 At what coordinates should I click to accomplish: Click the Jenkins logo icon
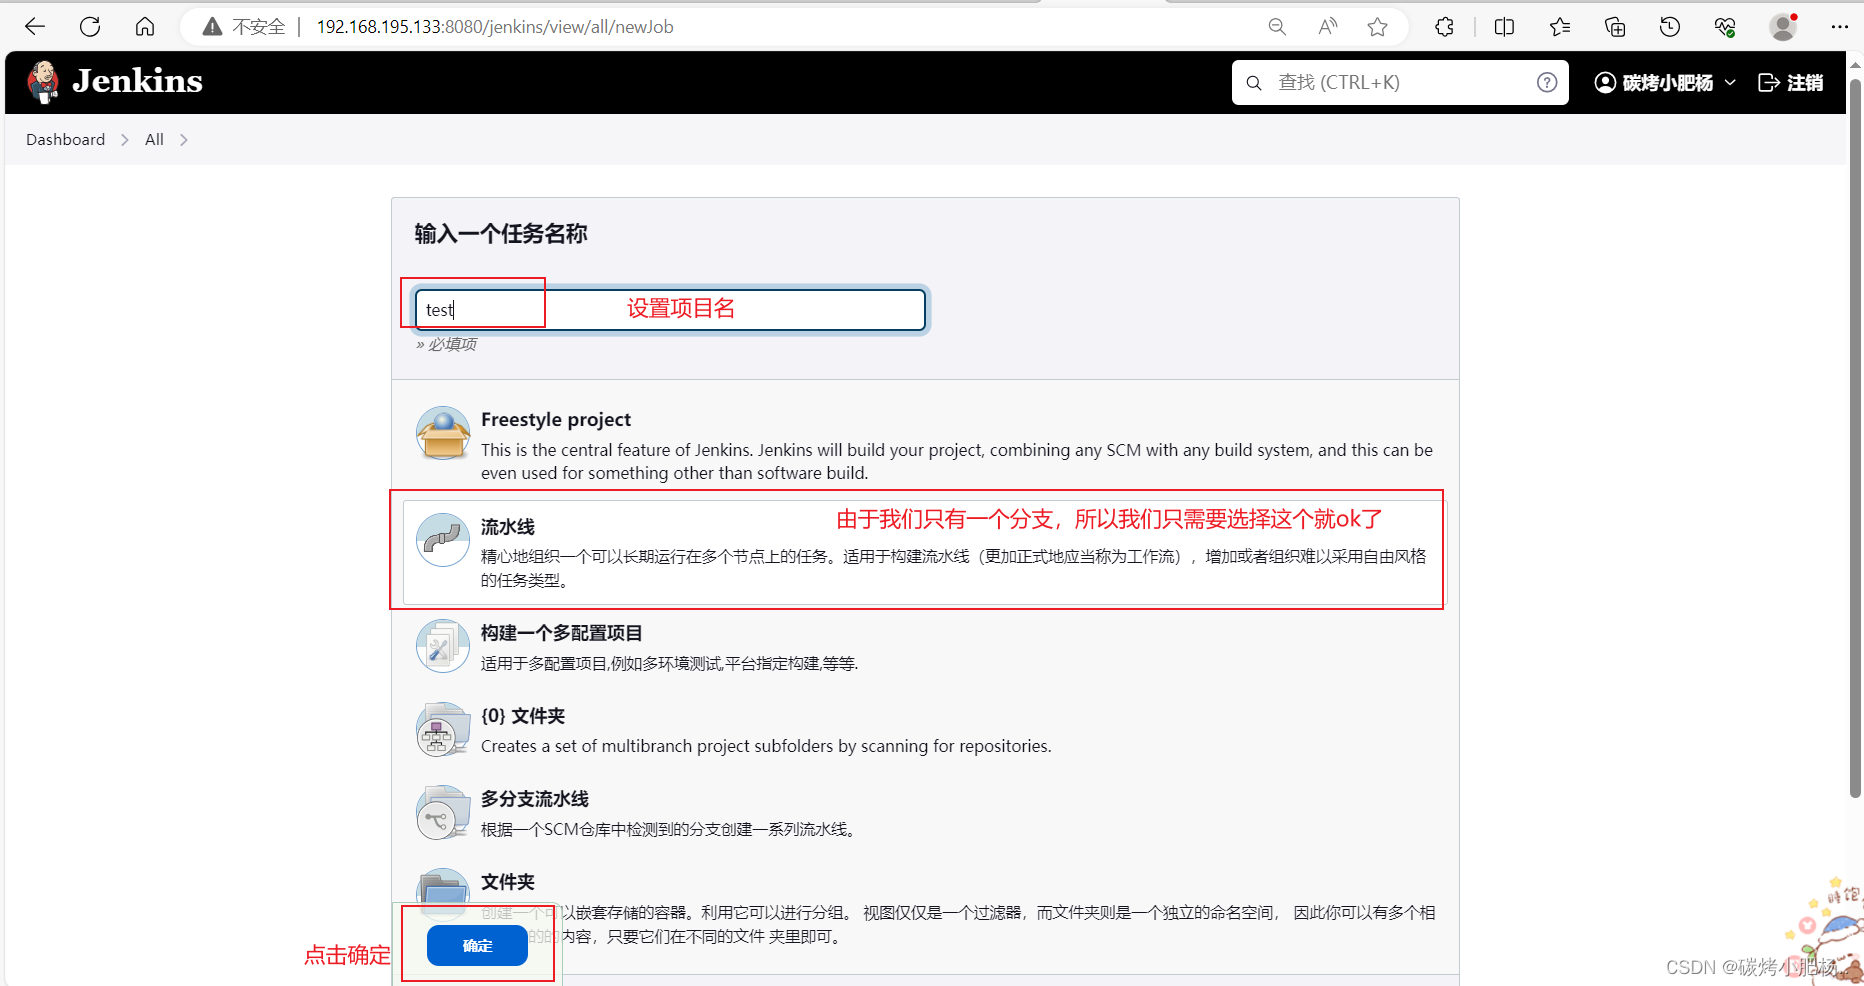tap(42, 81)
